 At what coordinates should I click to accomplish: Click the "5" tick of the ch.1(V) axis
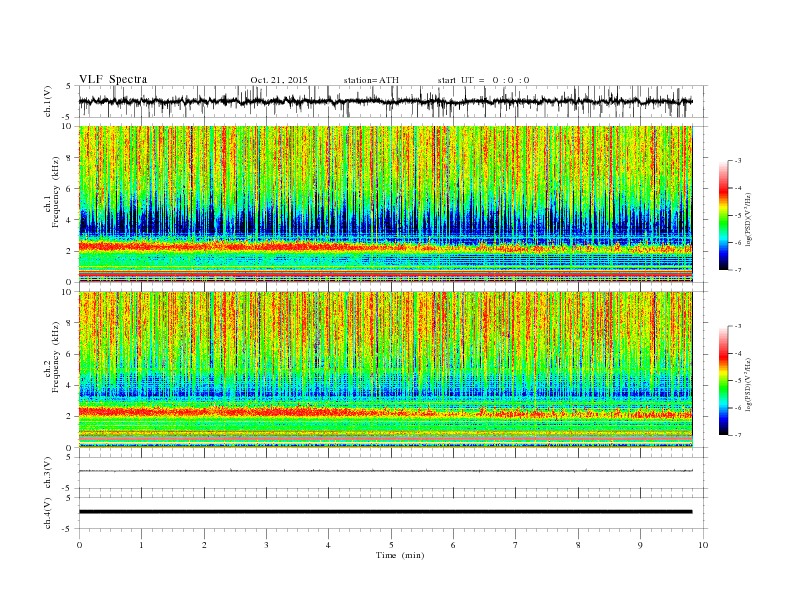[x=69, y=86]
